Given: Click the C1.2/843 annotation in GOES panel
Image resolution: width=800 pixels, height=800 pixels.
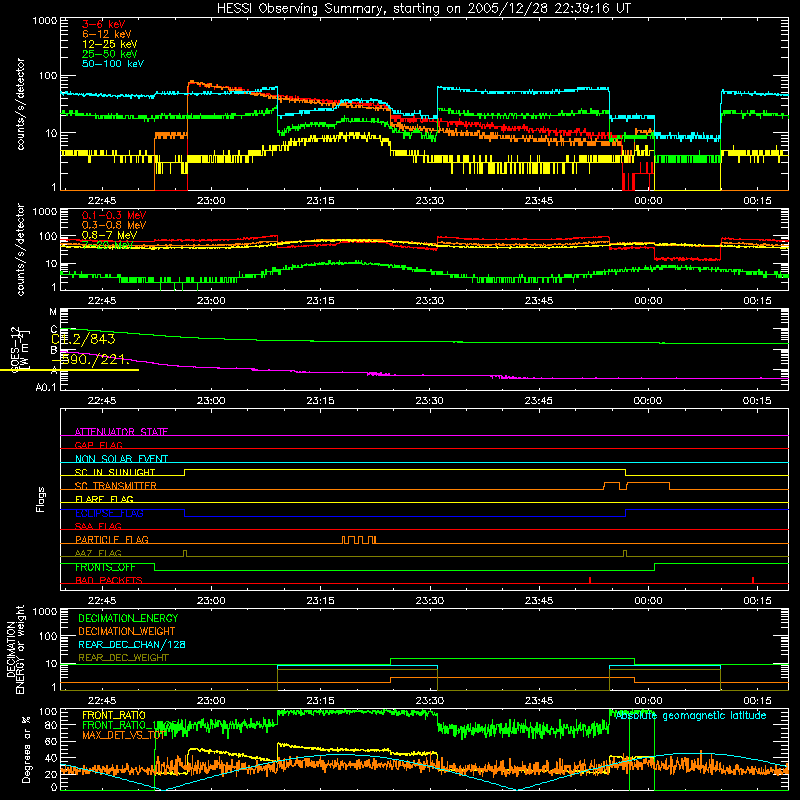Looking at the screenshot, I should [84, 339].
